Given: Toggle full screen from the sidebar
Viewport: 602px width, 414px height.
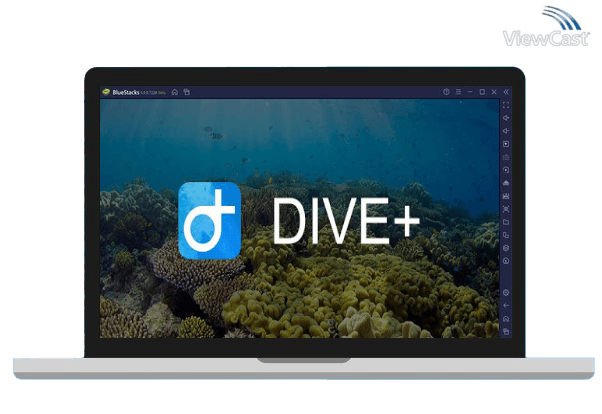Looking at the screenshot, I should [506, 105].
